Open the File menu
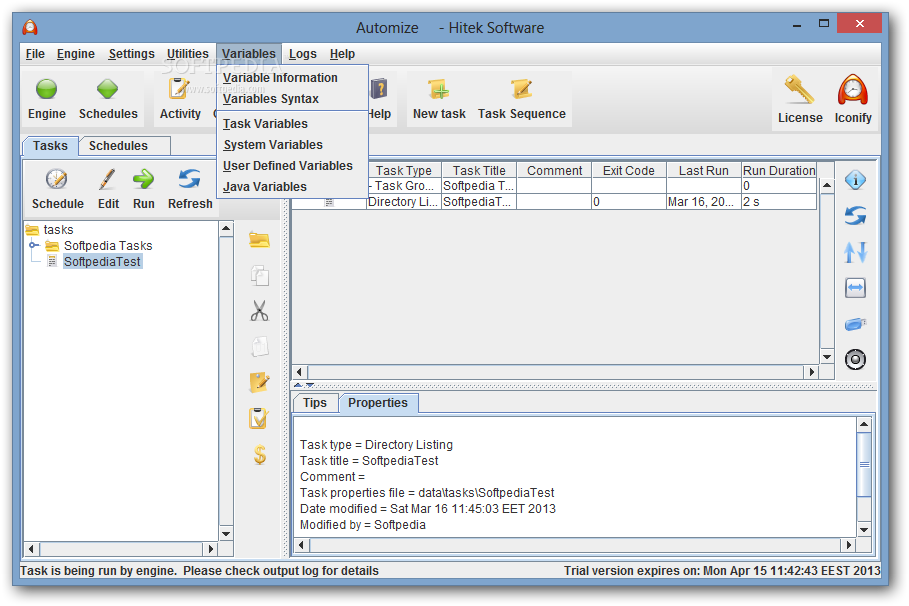The width and height of the screenshot is (909, 606). coord(35,54)
